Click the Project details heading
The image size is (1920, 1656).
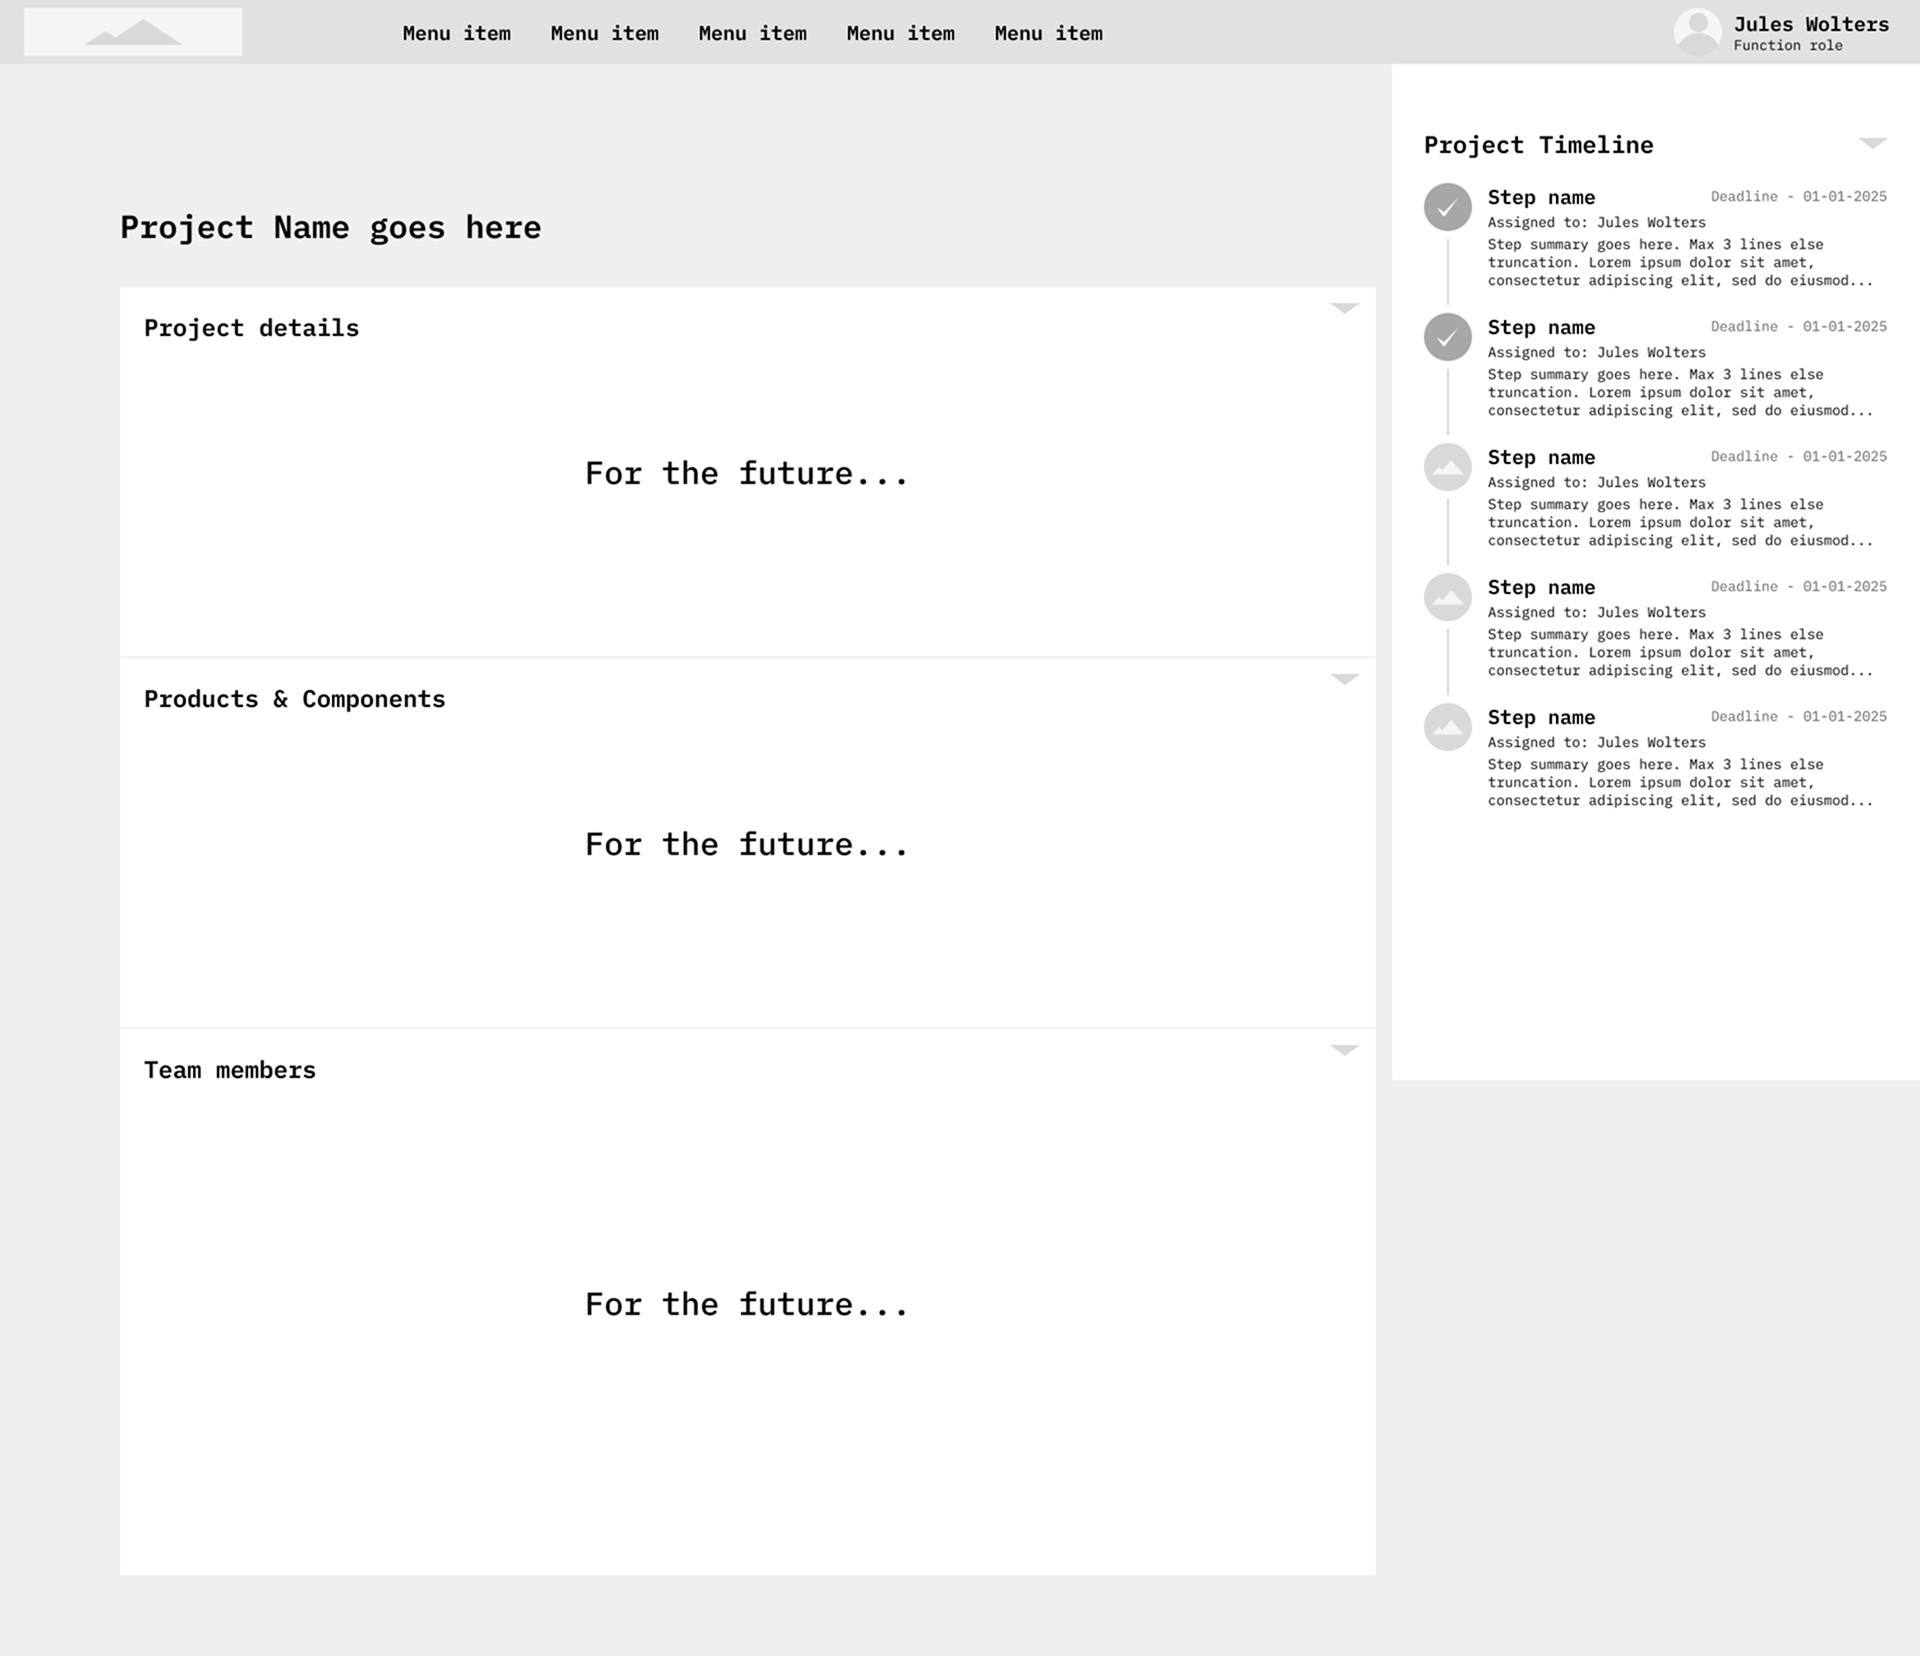click(x=251, y=328)
